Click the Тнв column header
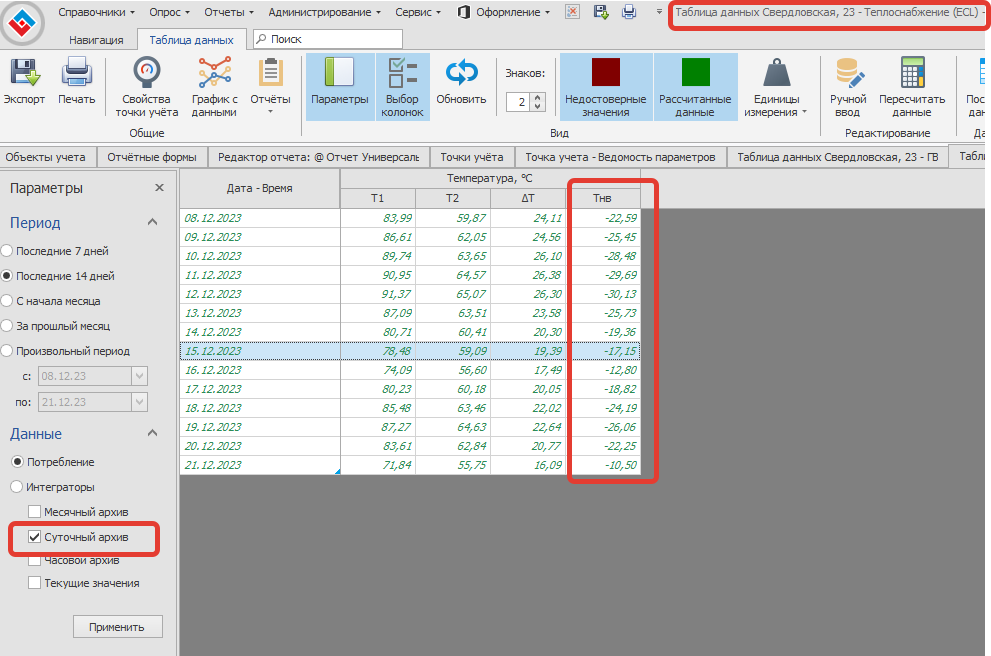The image size is (991, 656). coord(602,198)
